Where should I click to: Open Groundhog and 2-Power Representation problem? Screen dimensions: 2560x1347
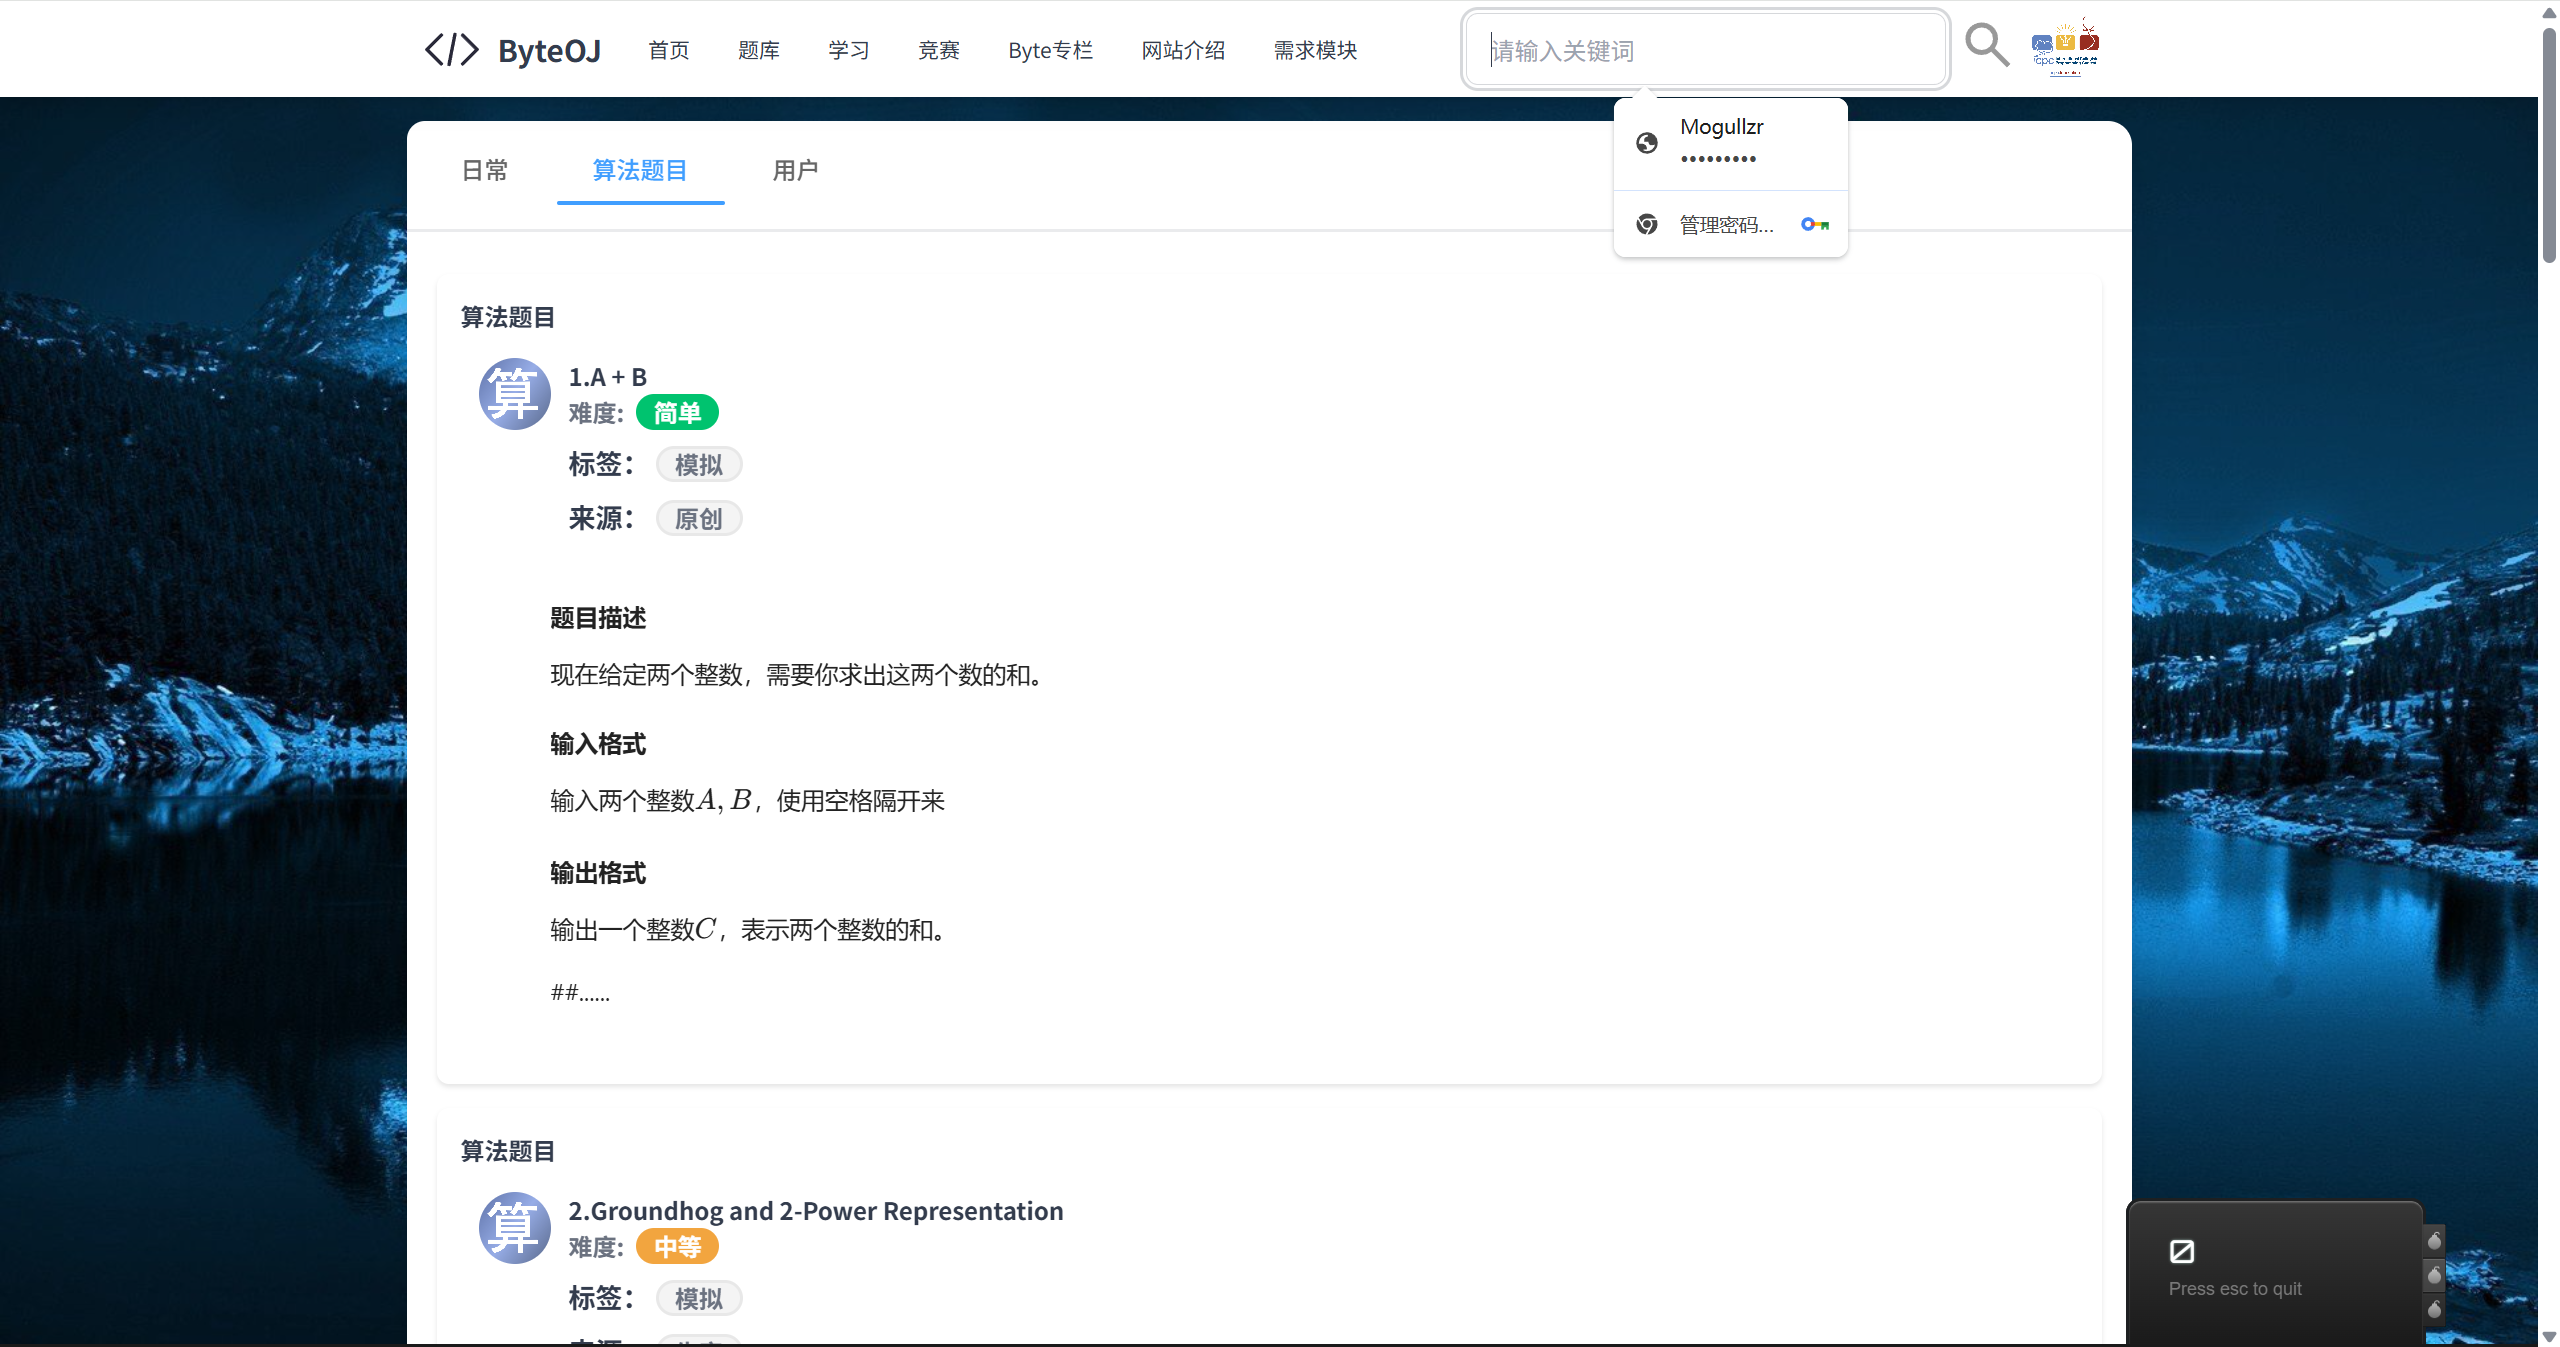pyautogui.click(x=815, y=1211)
